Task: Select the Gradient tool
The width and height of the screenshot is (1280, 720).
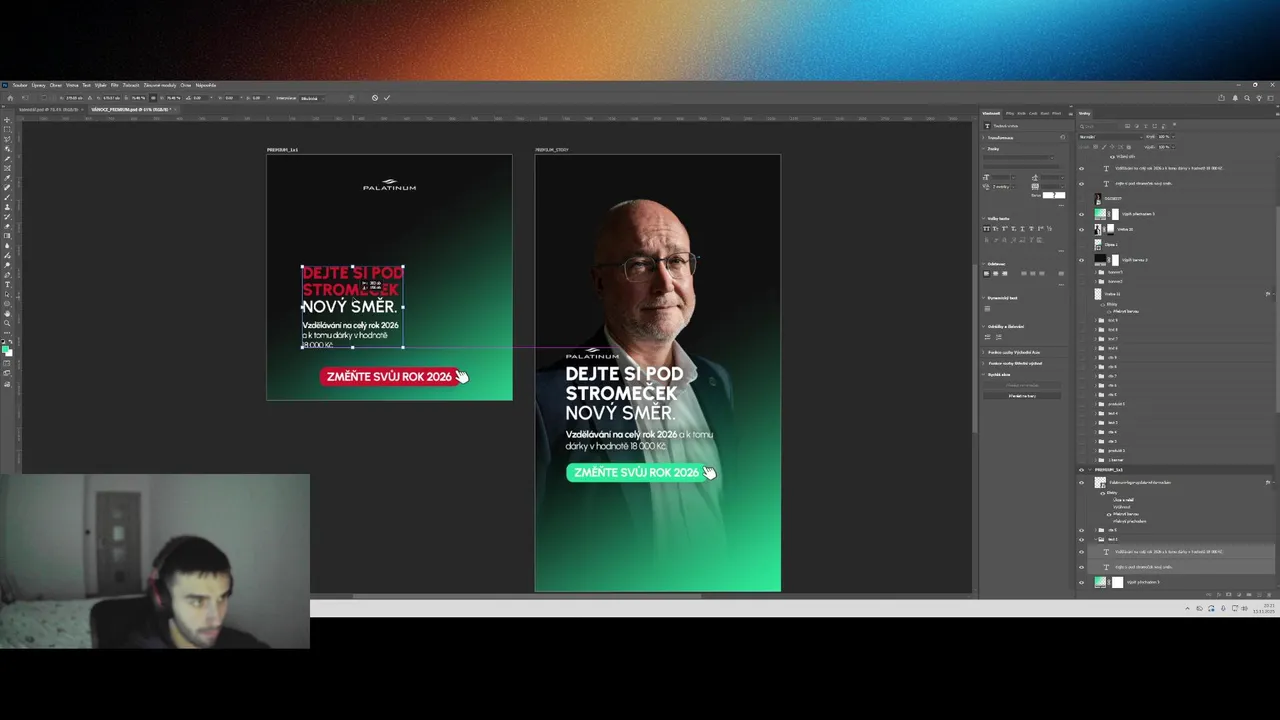Action: (x=7, y=236)
